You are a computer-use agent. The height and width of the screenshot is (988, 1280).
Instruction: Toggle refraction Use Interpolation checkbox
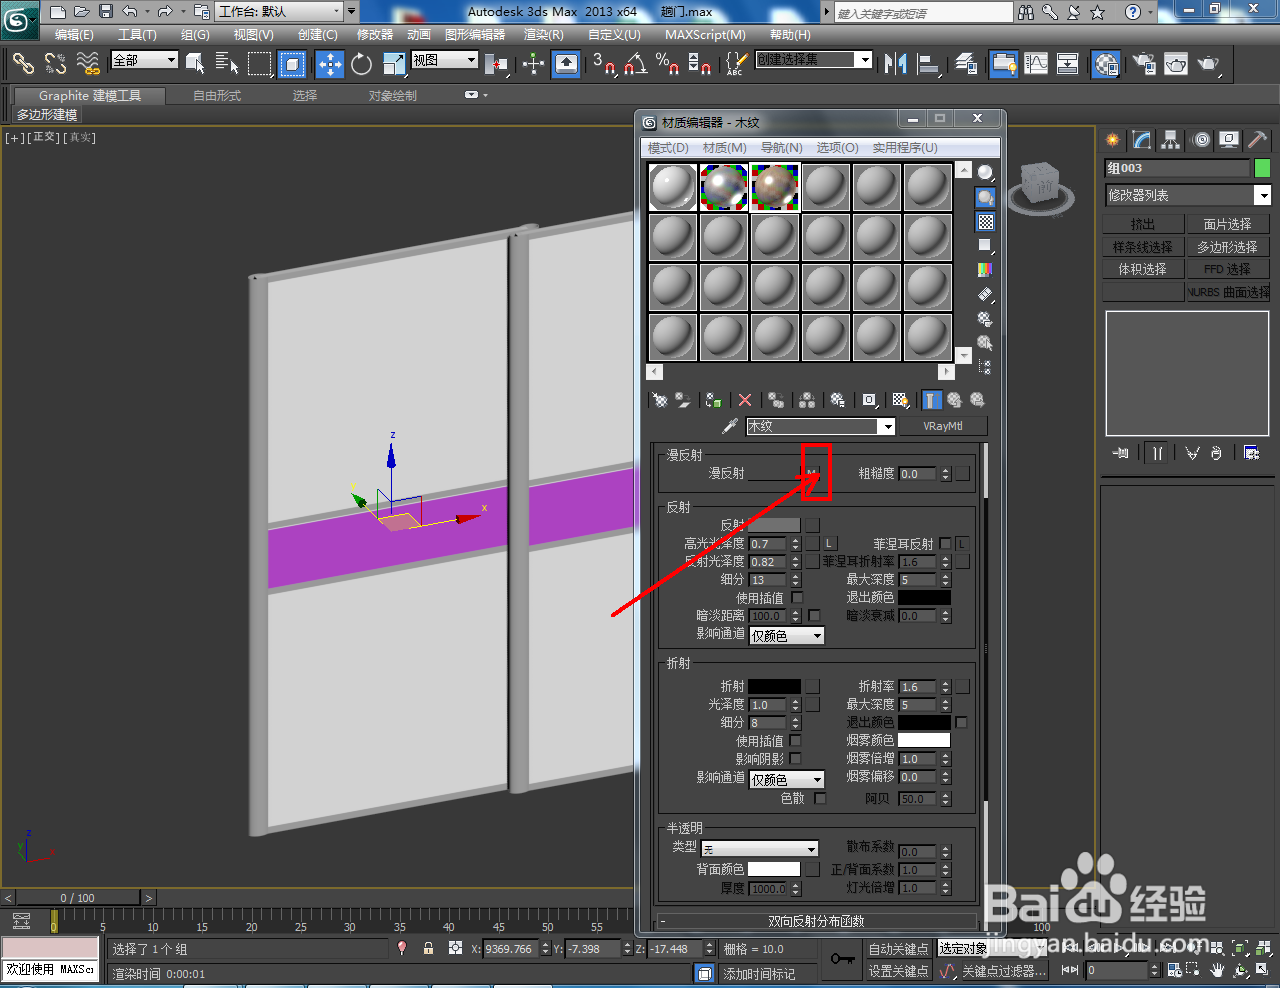(x=795, y=741)
